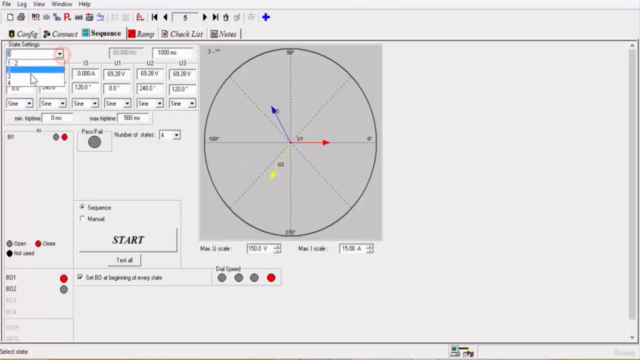Click the New document toolbar icon
The height and width of the screenshot is (360, 640).
(10, 17)
